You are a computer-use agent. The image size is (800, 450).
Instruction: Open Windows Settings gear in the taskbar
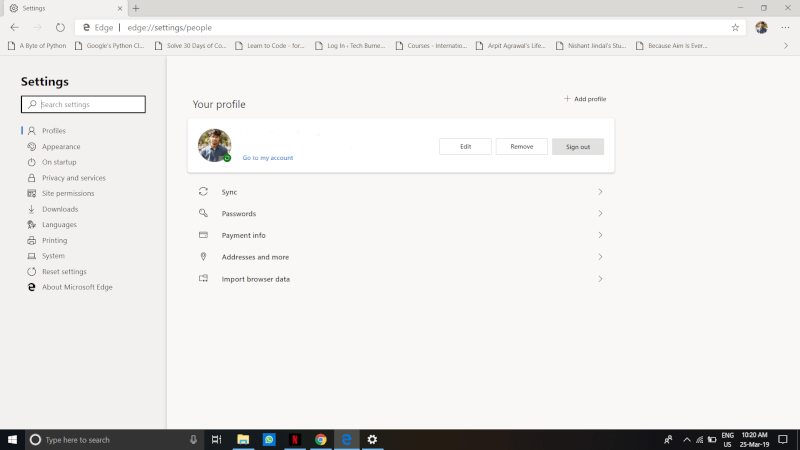click(x=372, y=439)
